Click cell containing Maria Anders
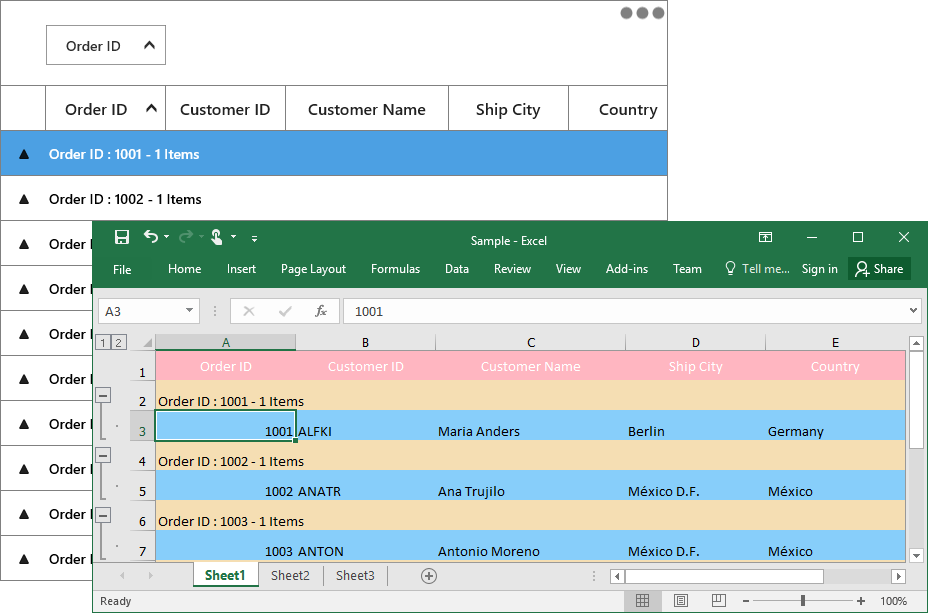 click(530, 425)
